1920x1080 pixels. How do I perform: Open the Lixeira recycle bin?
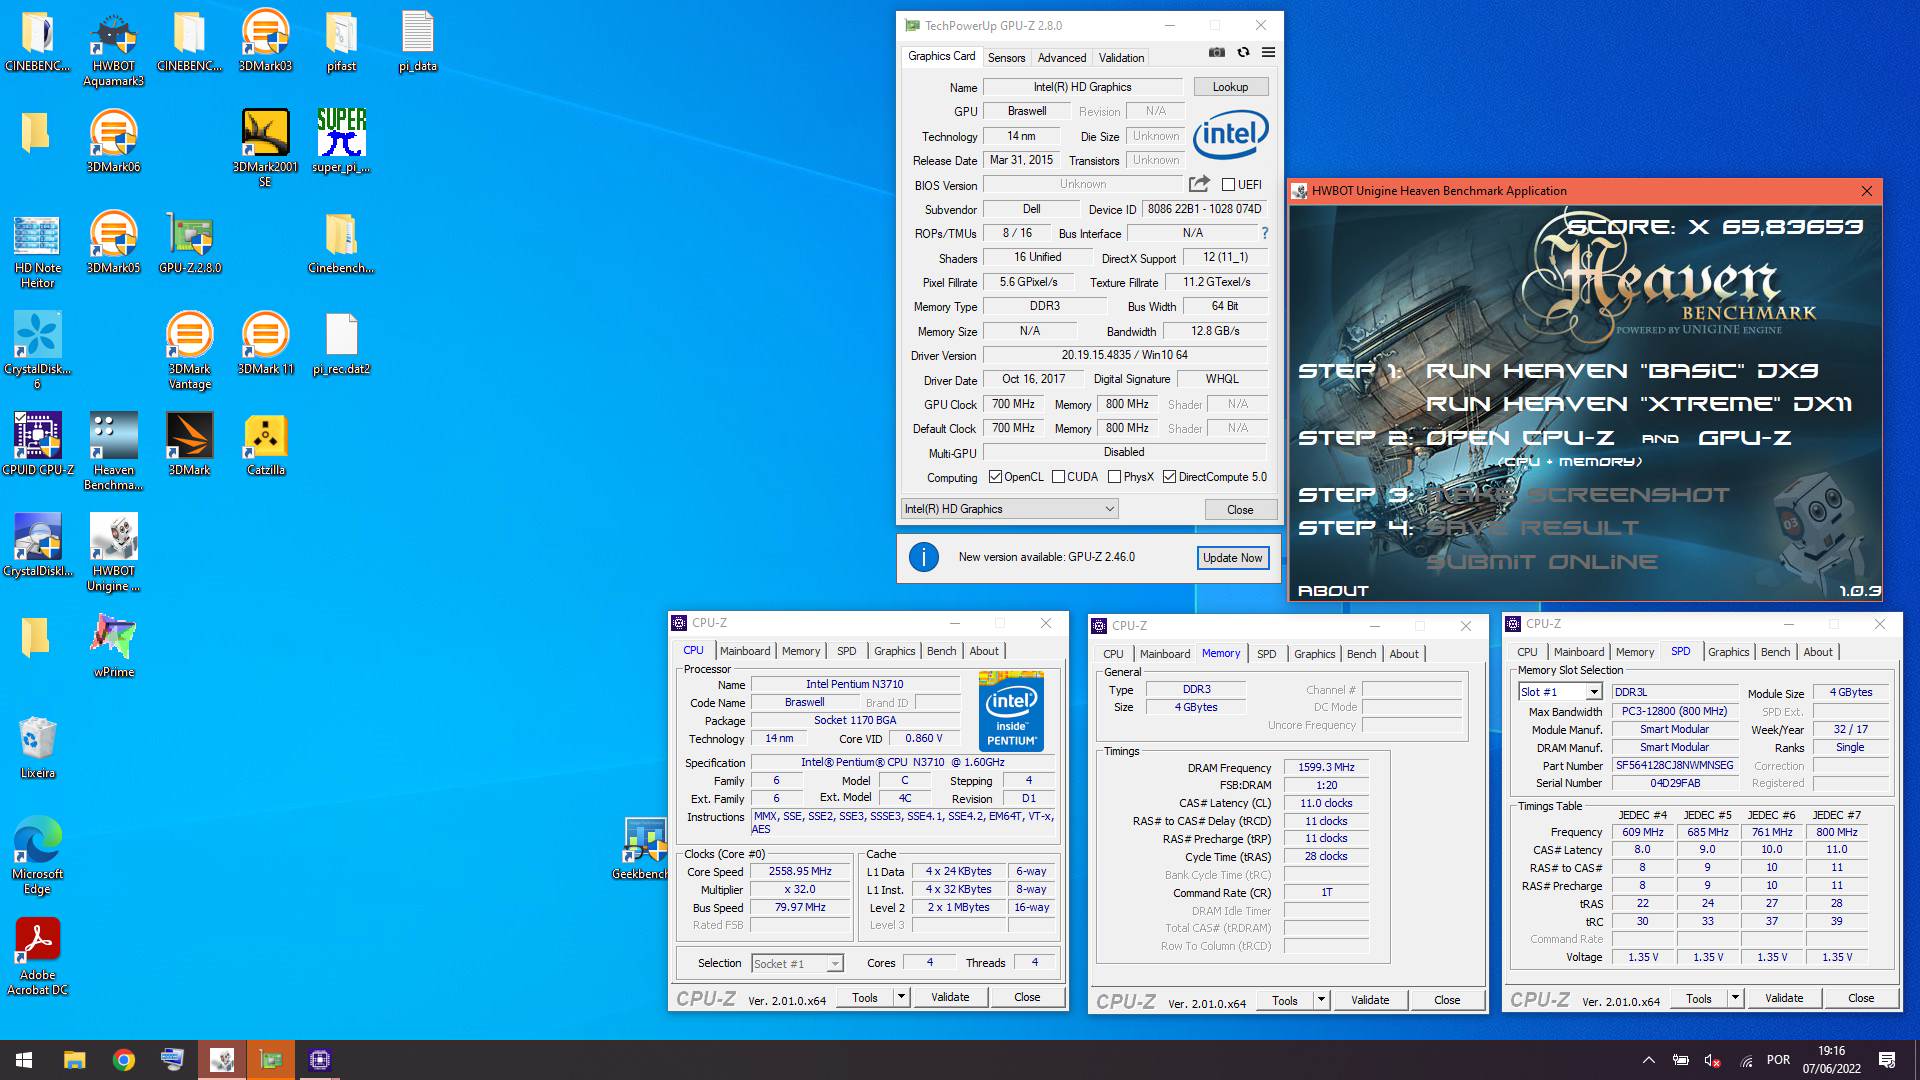(37, 748)
